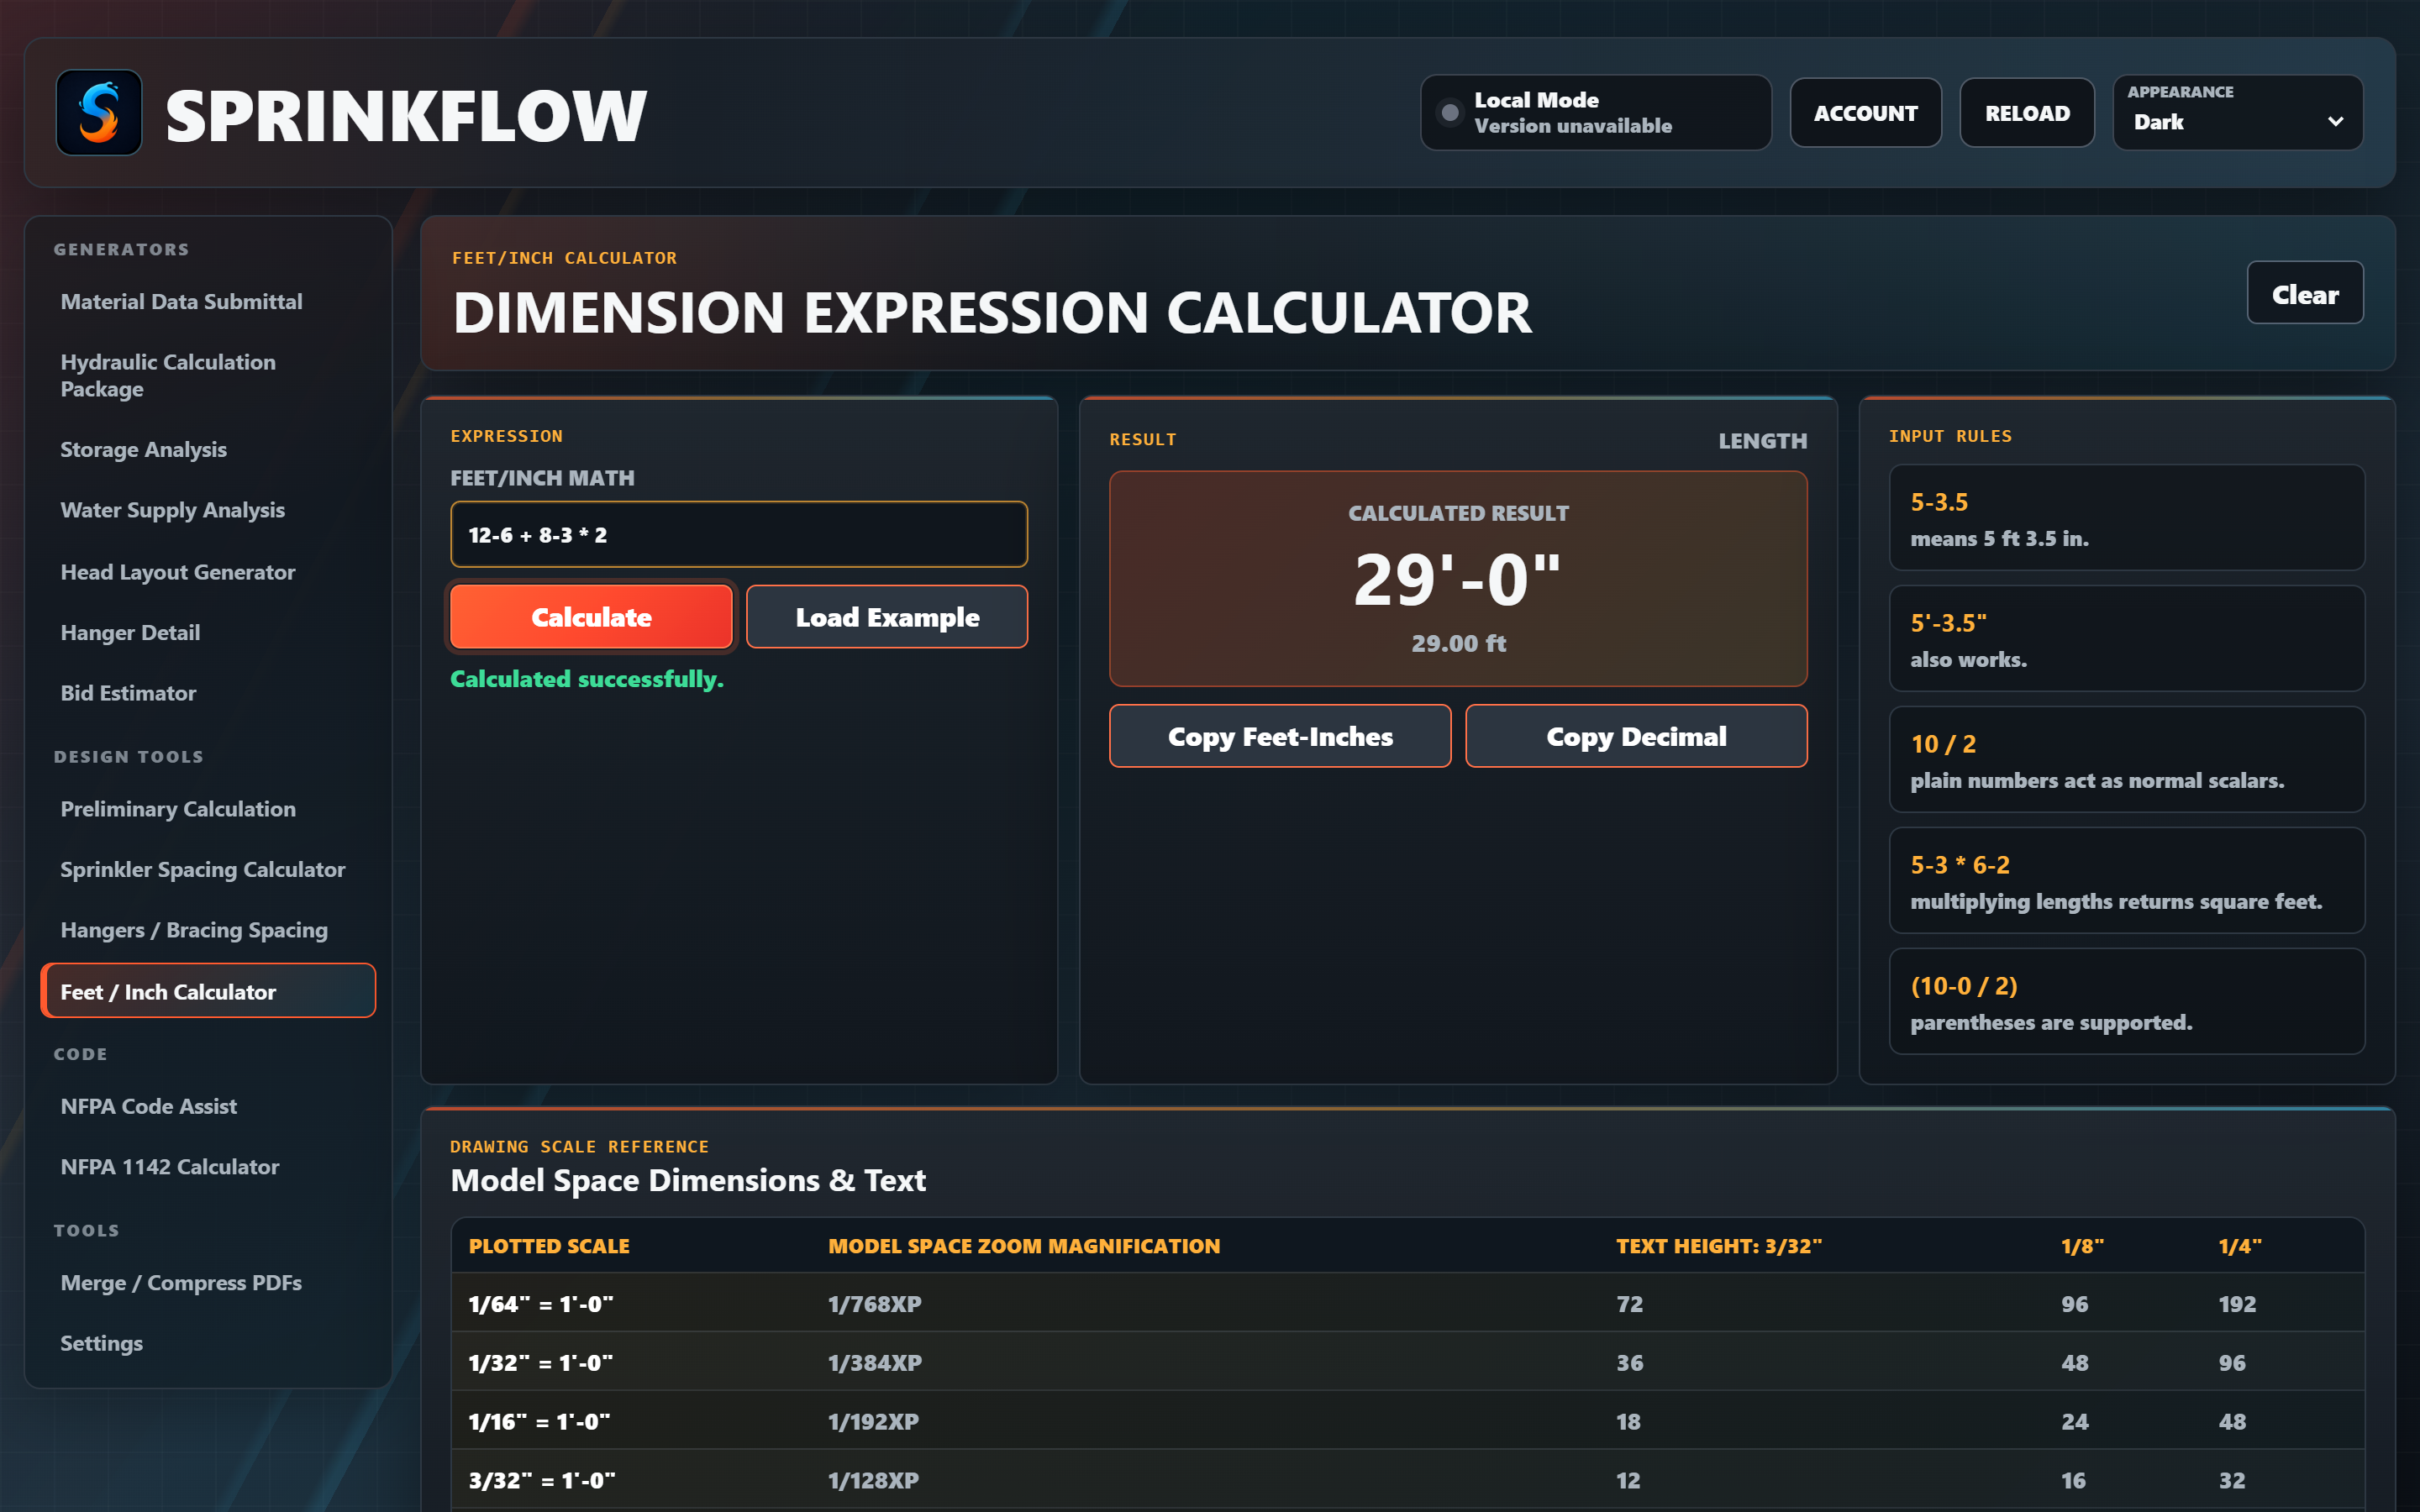Select the 1/64" = 1'-0" scale row

click(x=1407, y=1303)
